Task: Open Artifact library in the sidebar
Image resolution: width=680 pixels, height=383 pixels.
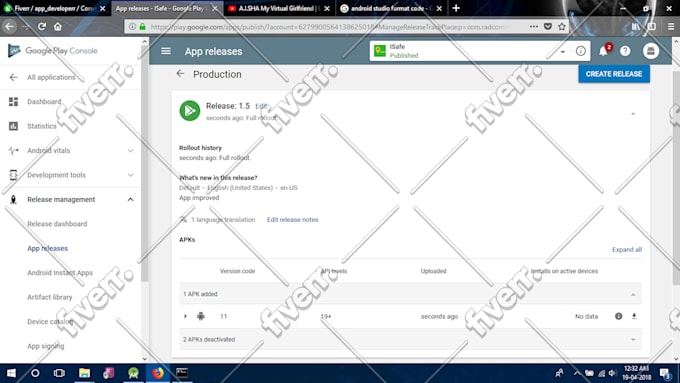Action: tap(49, 297)
